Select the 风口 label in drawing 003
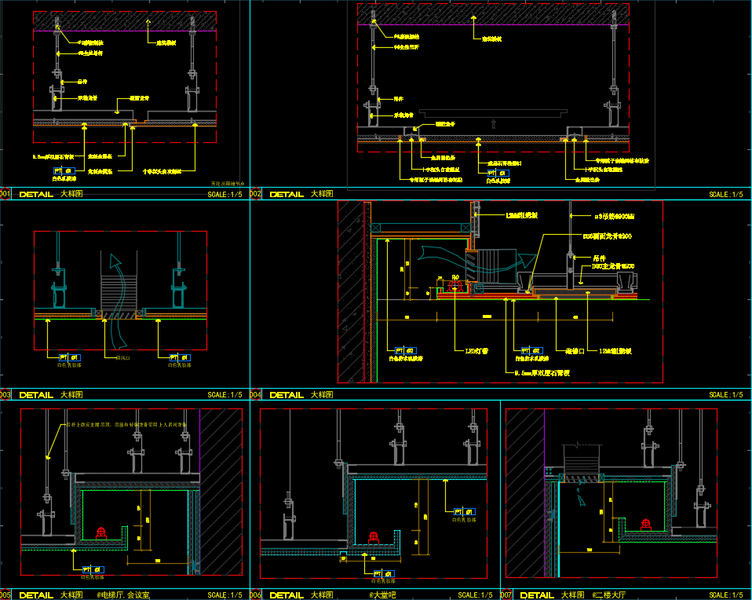 (x=123, y=357)
